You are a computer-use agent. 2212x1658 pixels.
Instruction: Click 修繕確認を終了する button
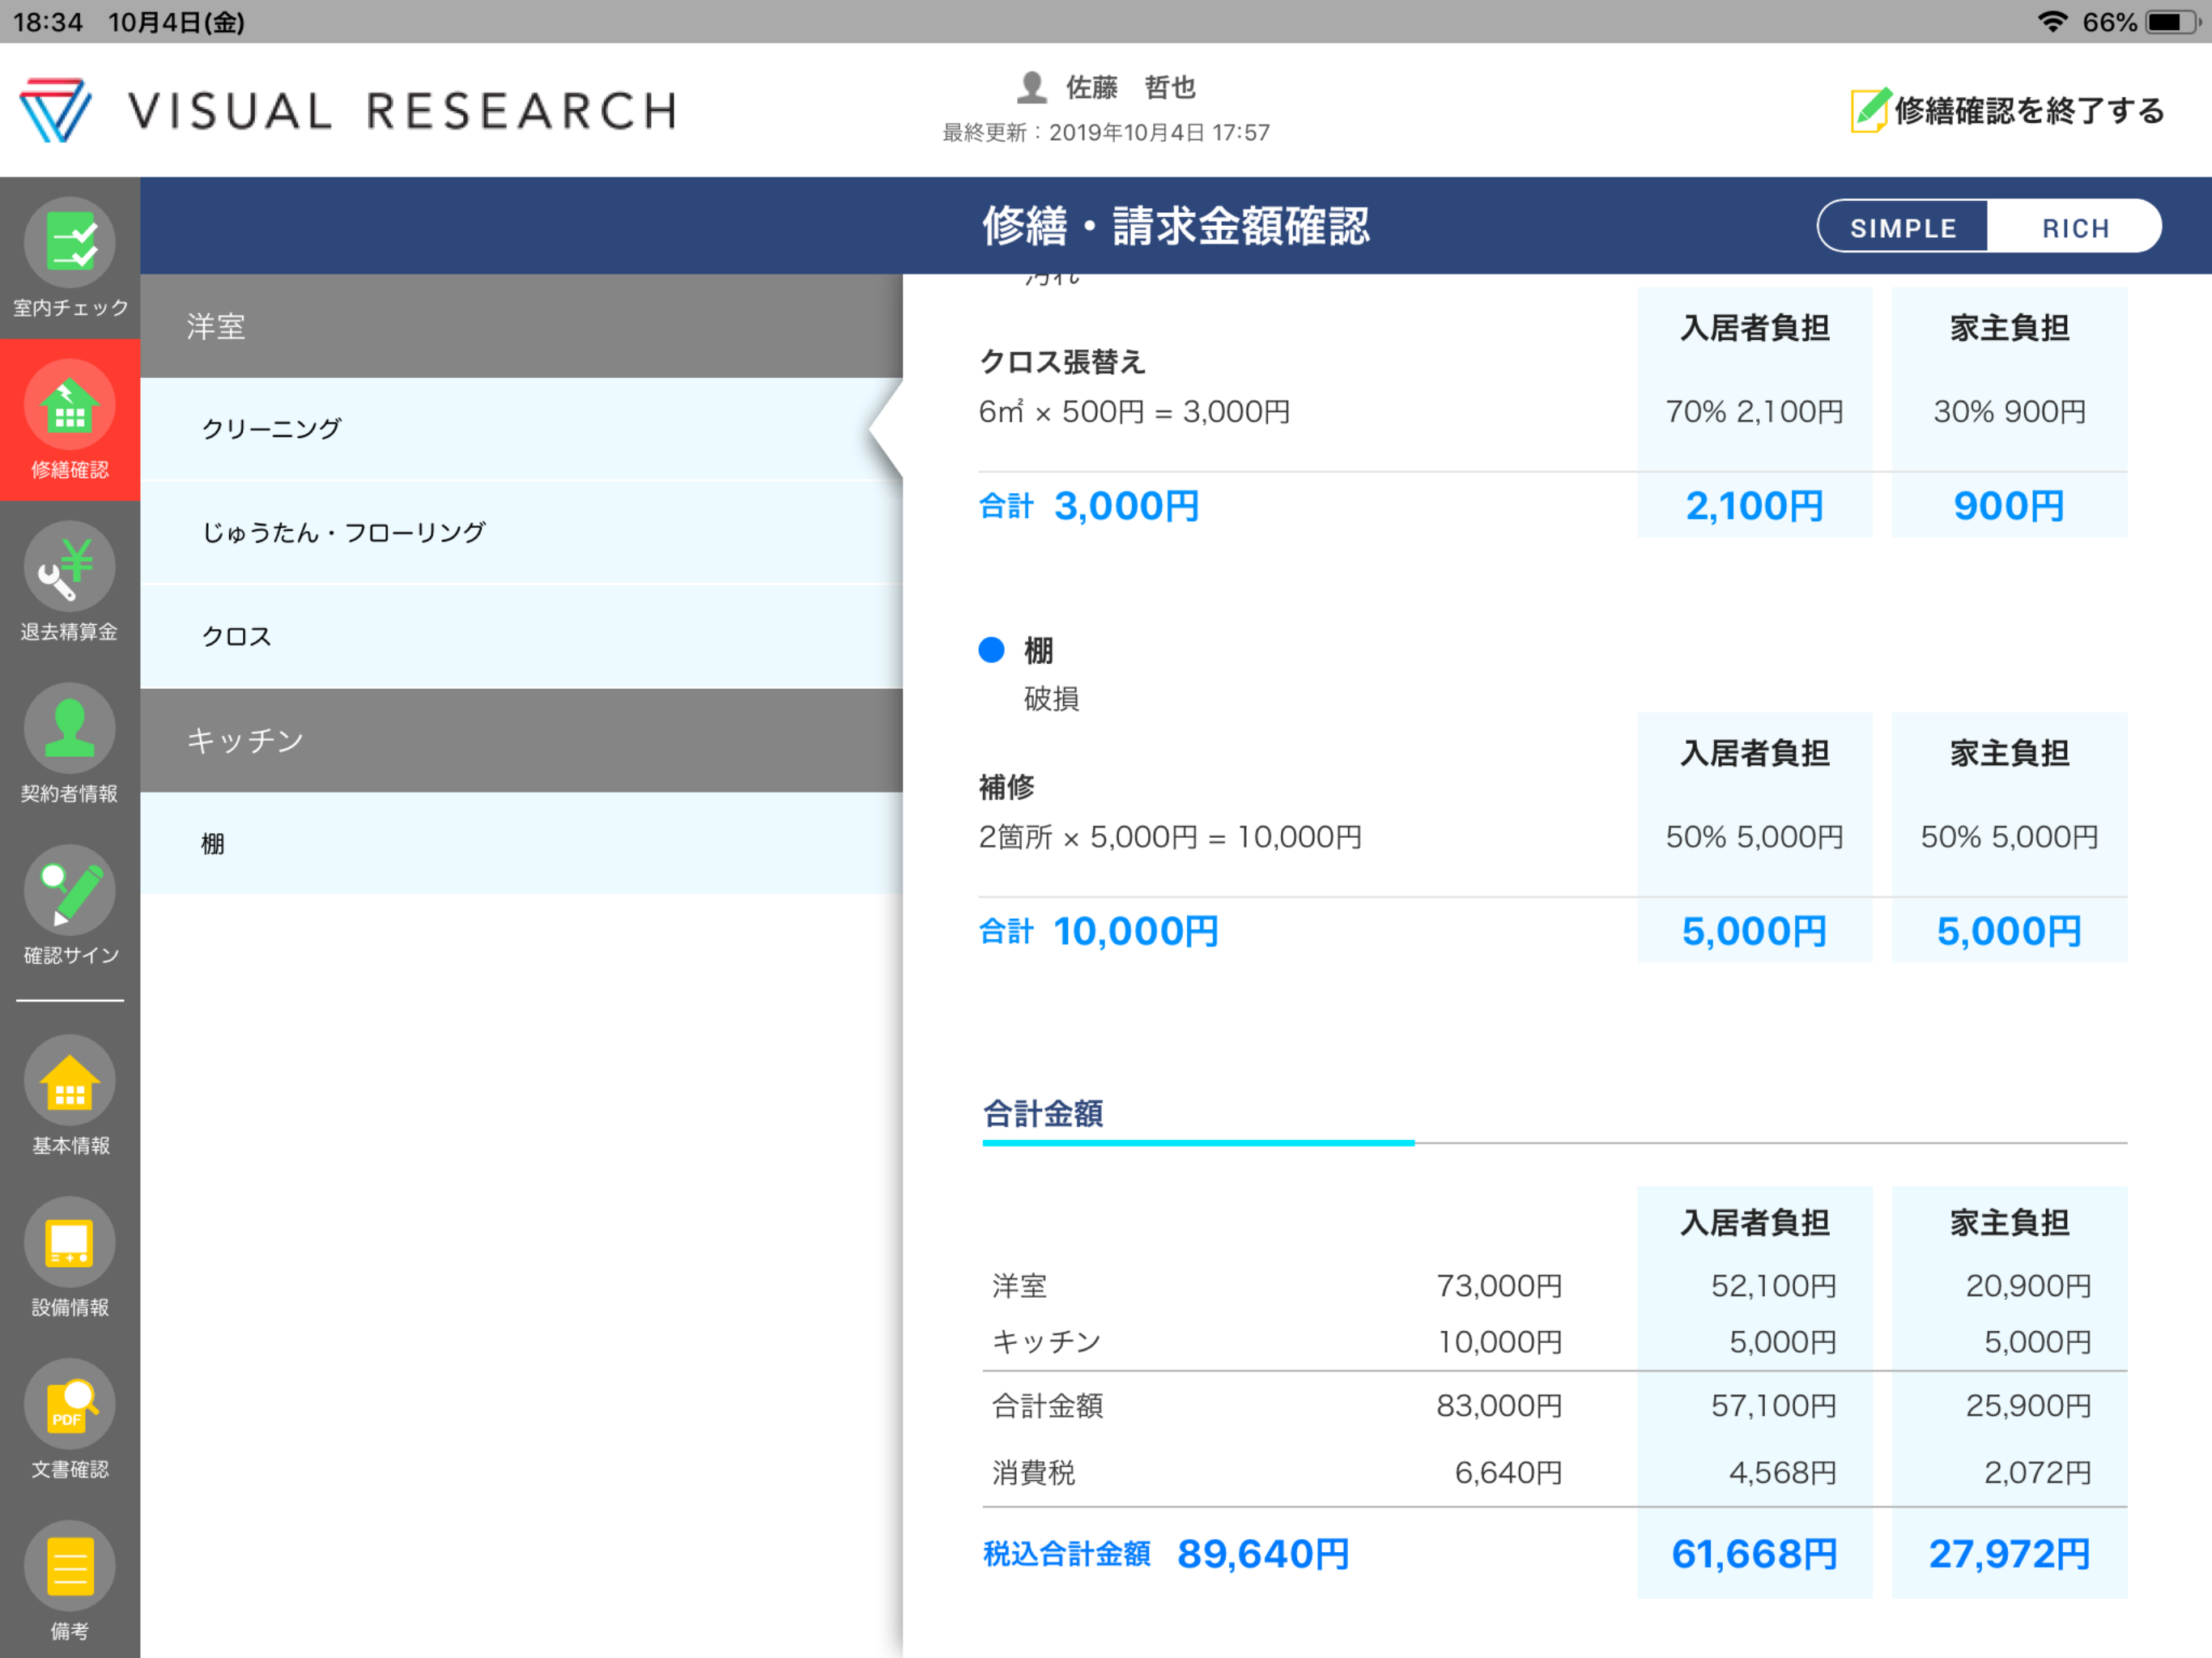2008,110
